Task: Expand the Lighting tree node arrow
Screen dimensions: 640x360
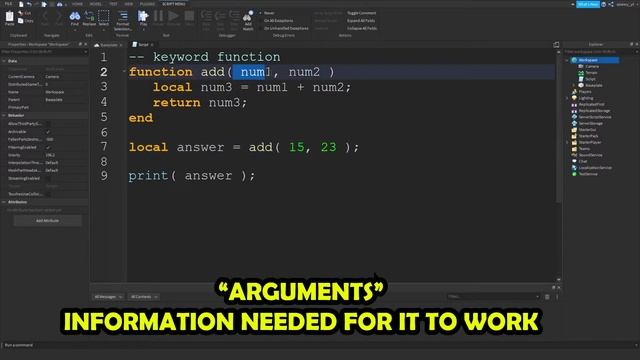Action: pyautogui.click(x=567, y=98)
